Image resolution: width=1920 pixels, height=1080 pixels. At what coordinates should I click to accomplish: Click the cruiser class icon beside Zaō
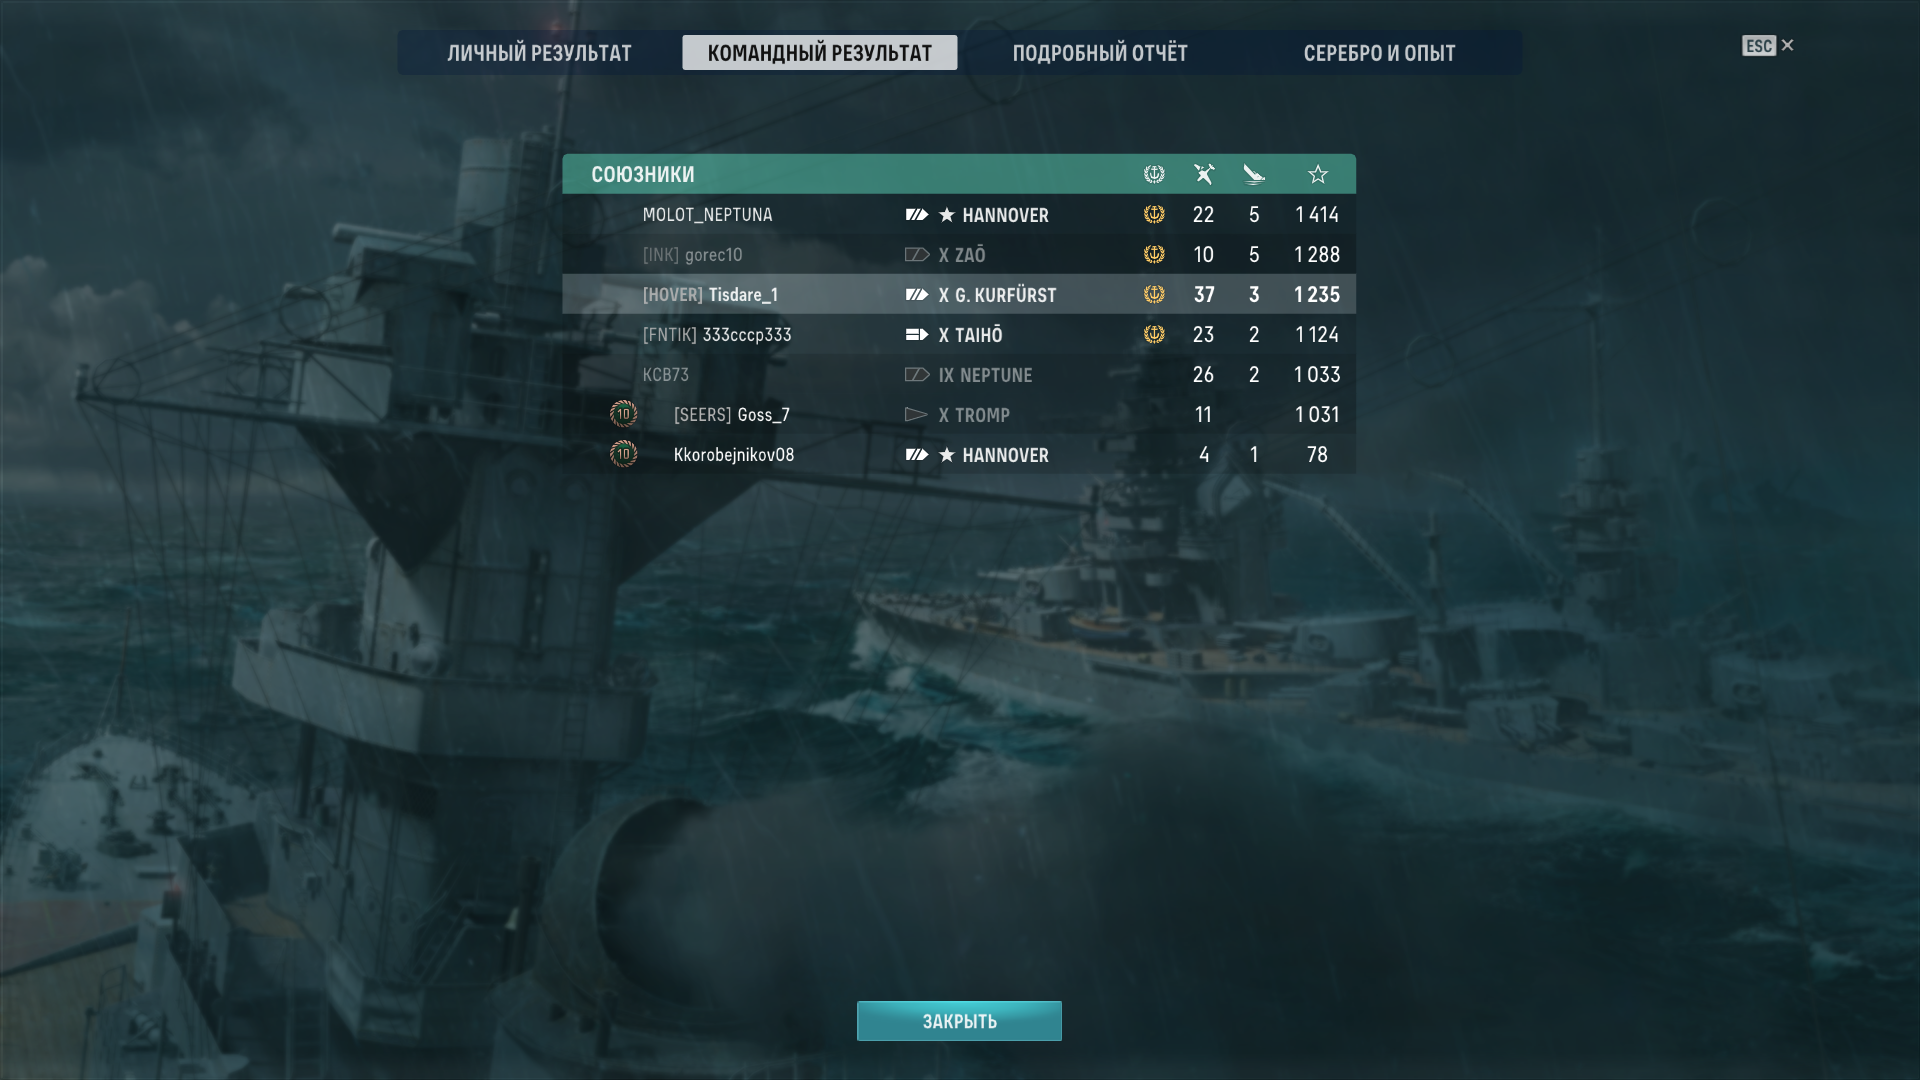(x=917, y=255)
